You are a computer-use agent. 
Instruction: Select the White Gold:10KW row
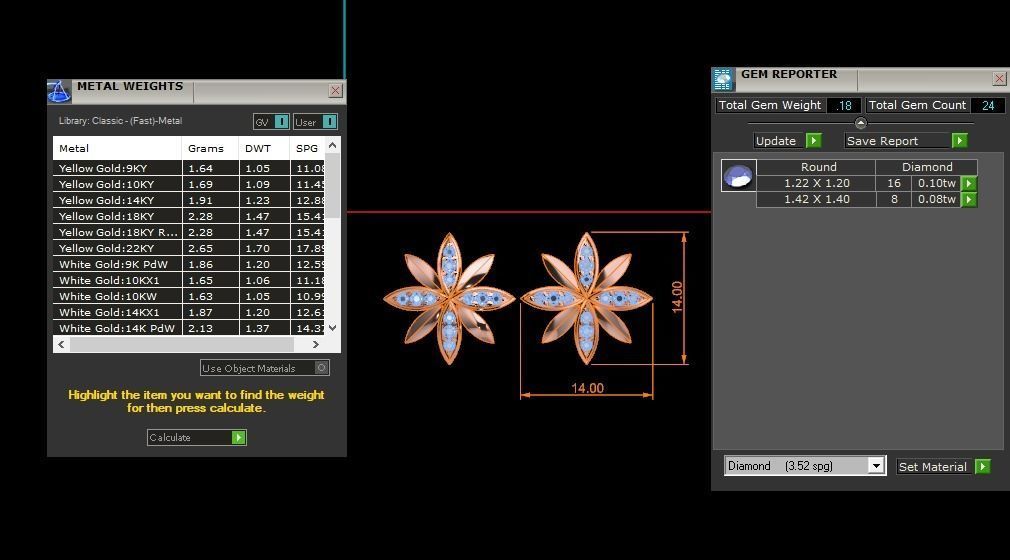point(189,296)
